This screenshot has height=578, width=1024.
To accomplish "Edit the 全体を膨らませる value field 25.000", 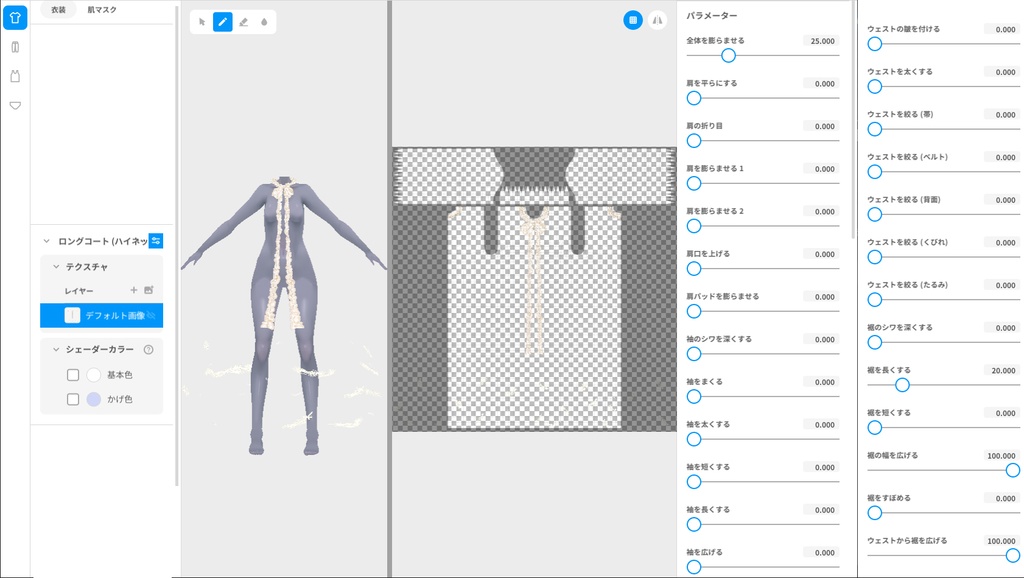I will [822, 41].
